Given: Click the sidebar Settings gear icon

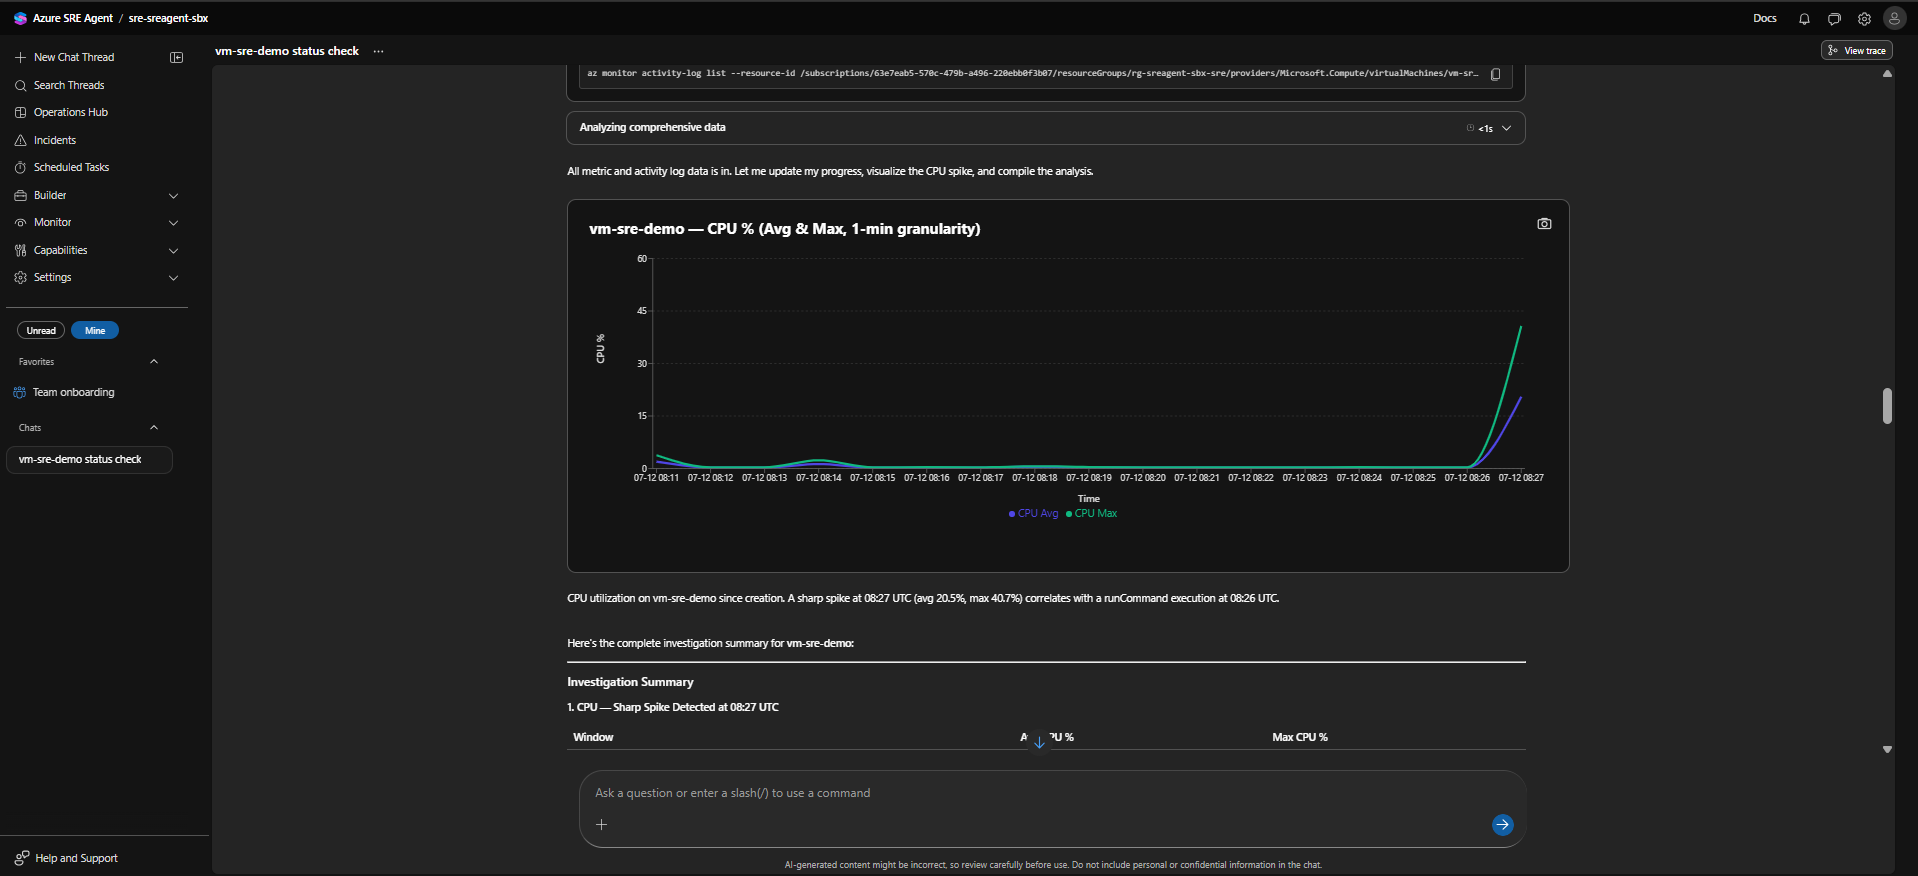Looking at the screenshot, I should (x=20, y=277).
